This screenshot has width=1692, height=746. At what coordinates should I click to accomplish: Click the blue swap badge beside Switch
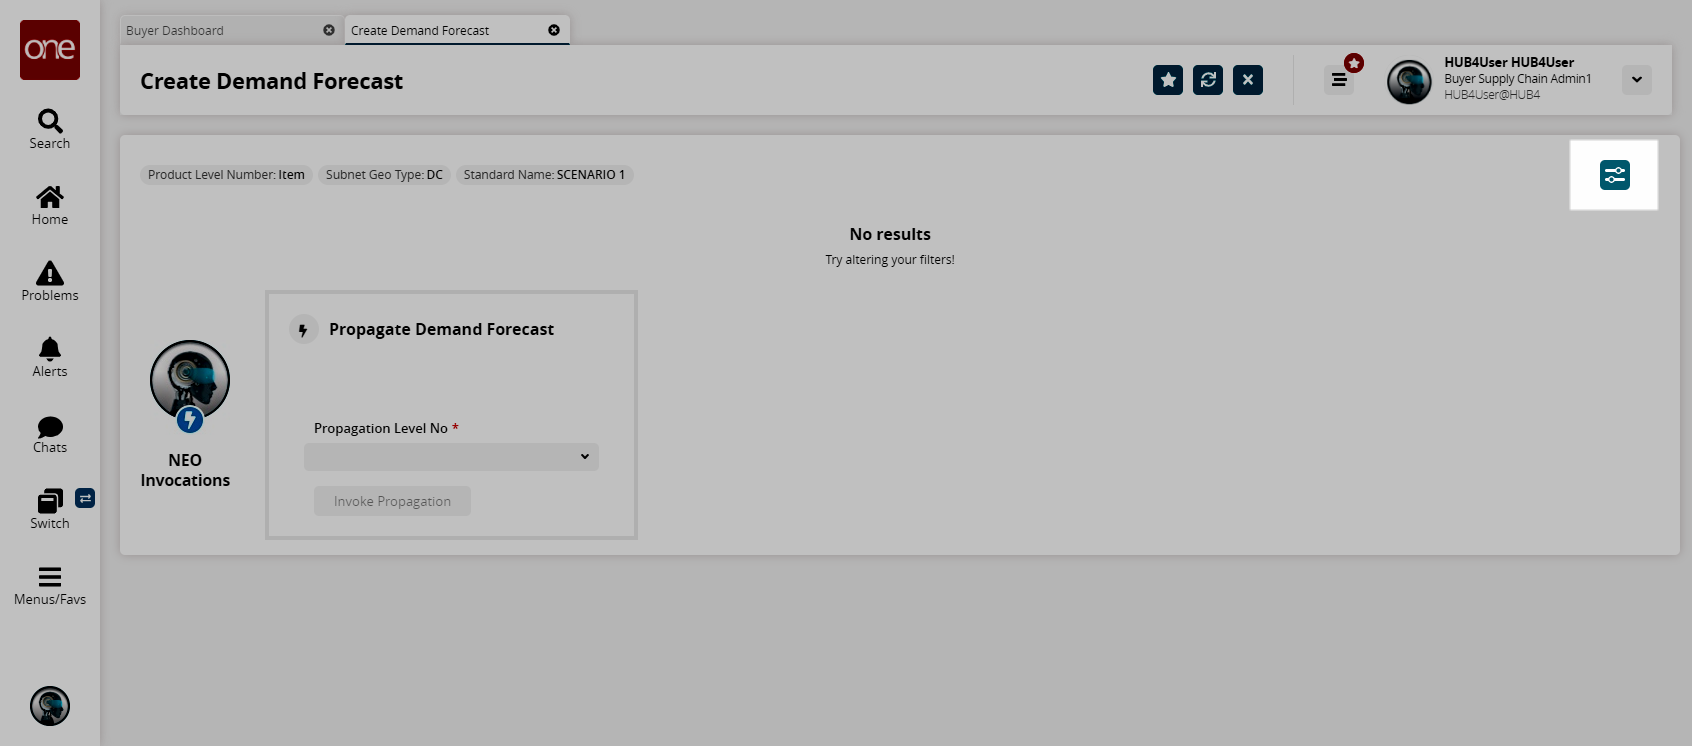[x=85, y=498]
